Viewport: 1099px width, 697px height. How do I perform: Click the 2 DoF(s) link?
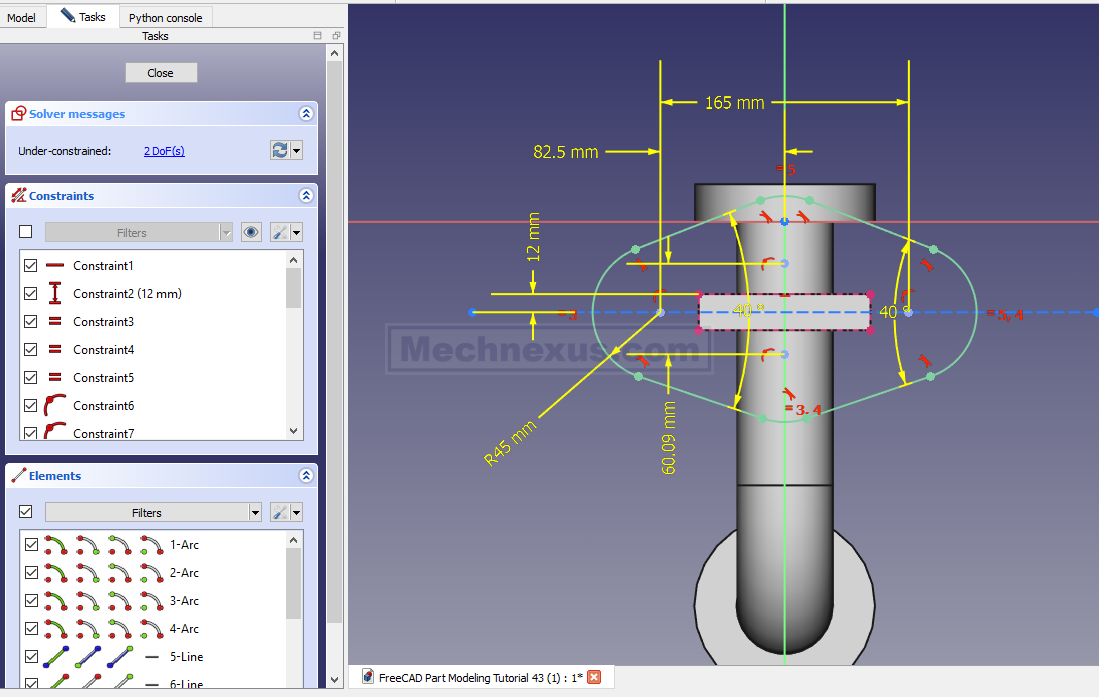164,151
